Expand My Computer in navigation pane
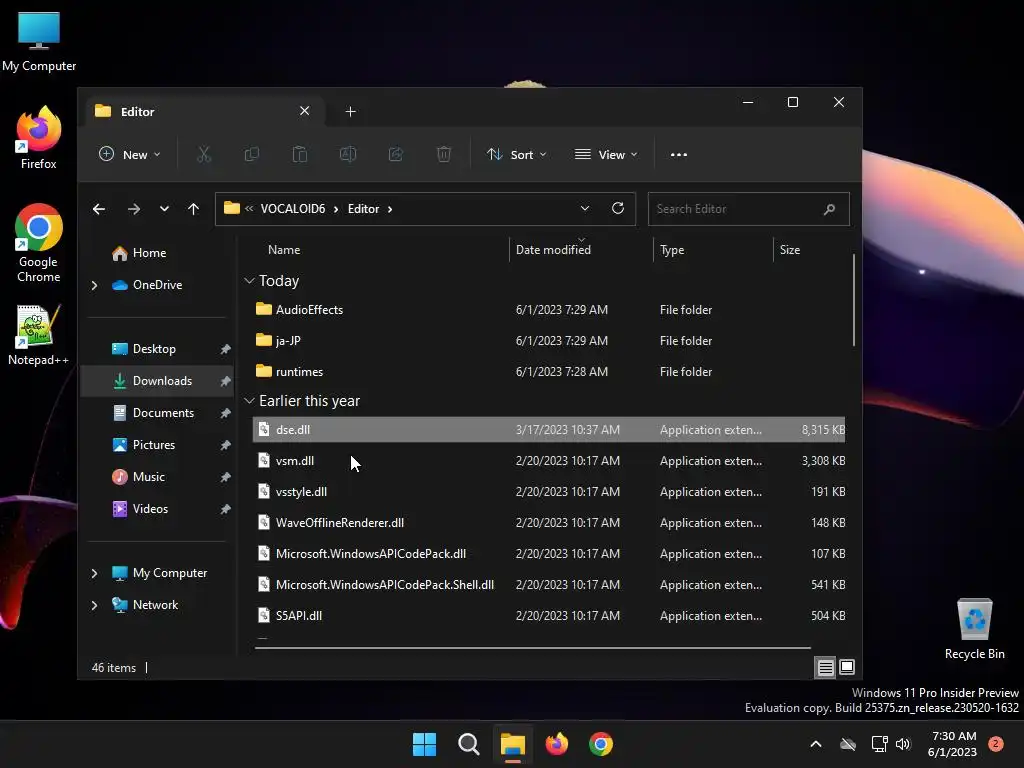 (94, 573)
